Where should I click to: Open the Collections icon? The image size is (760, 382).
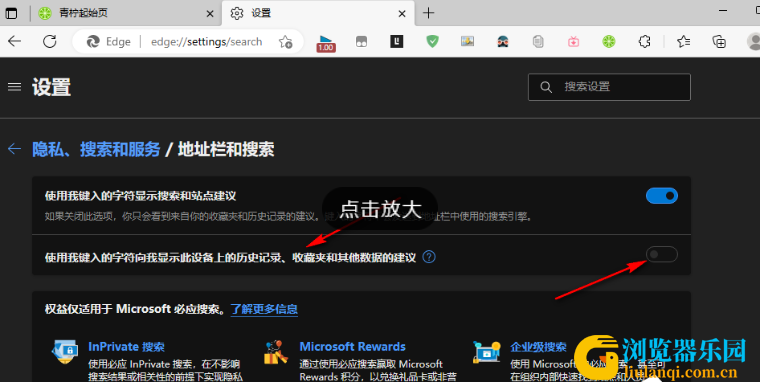click(719, 42)
